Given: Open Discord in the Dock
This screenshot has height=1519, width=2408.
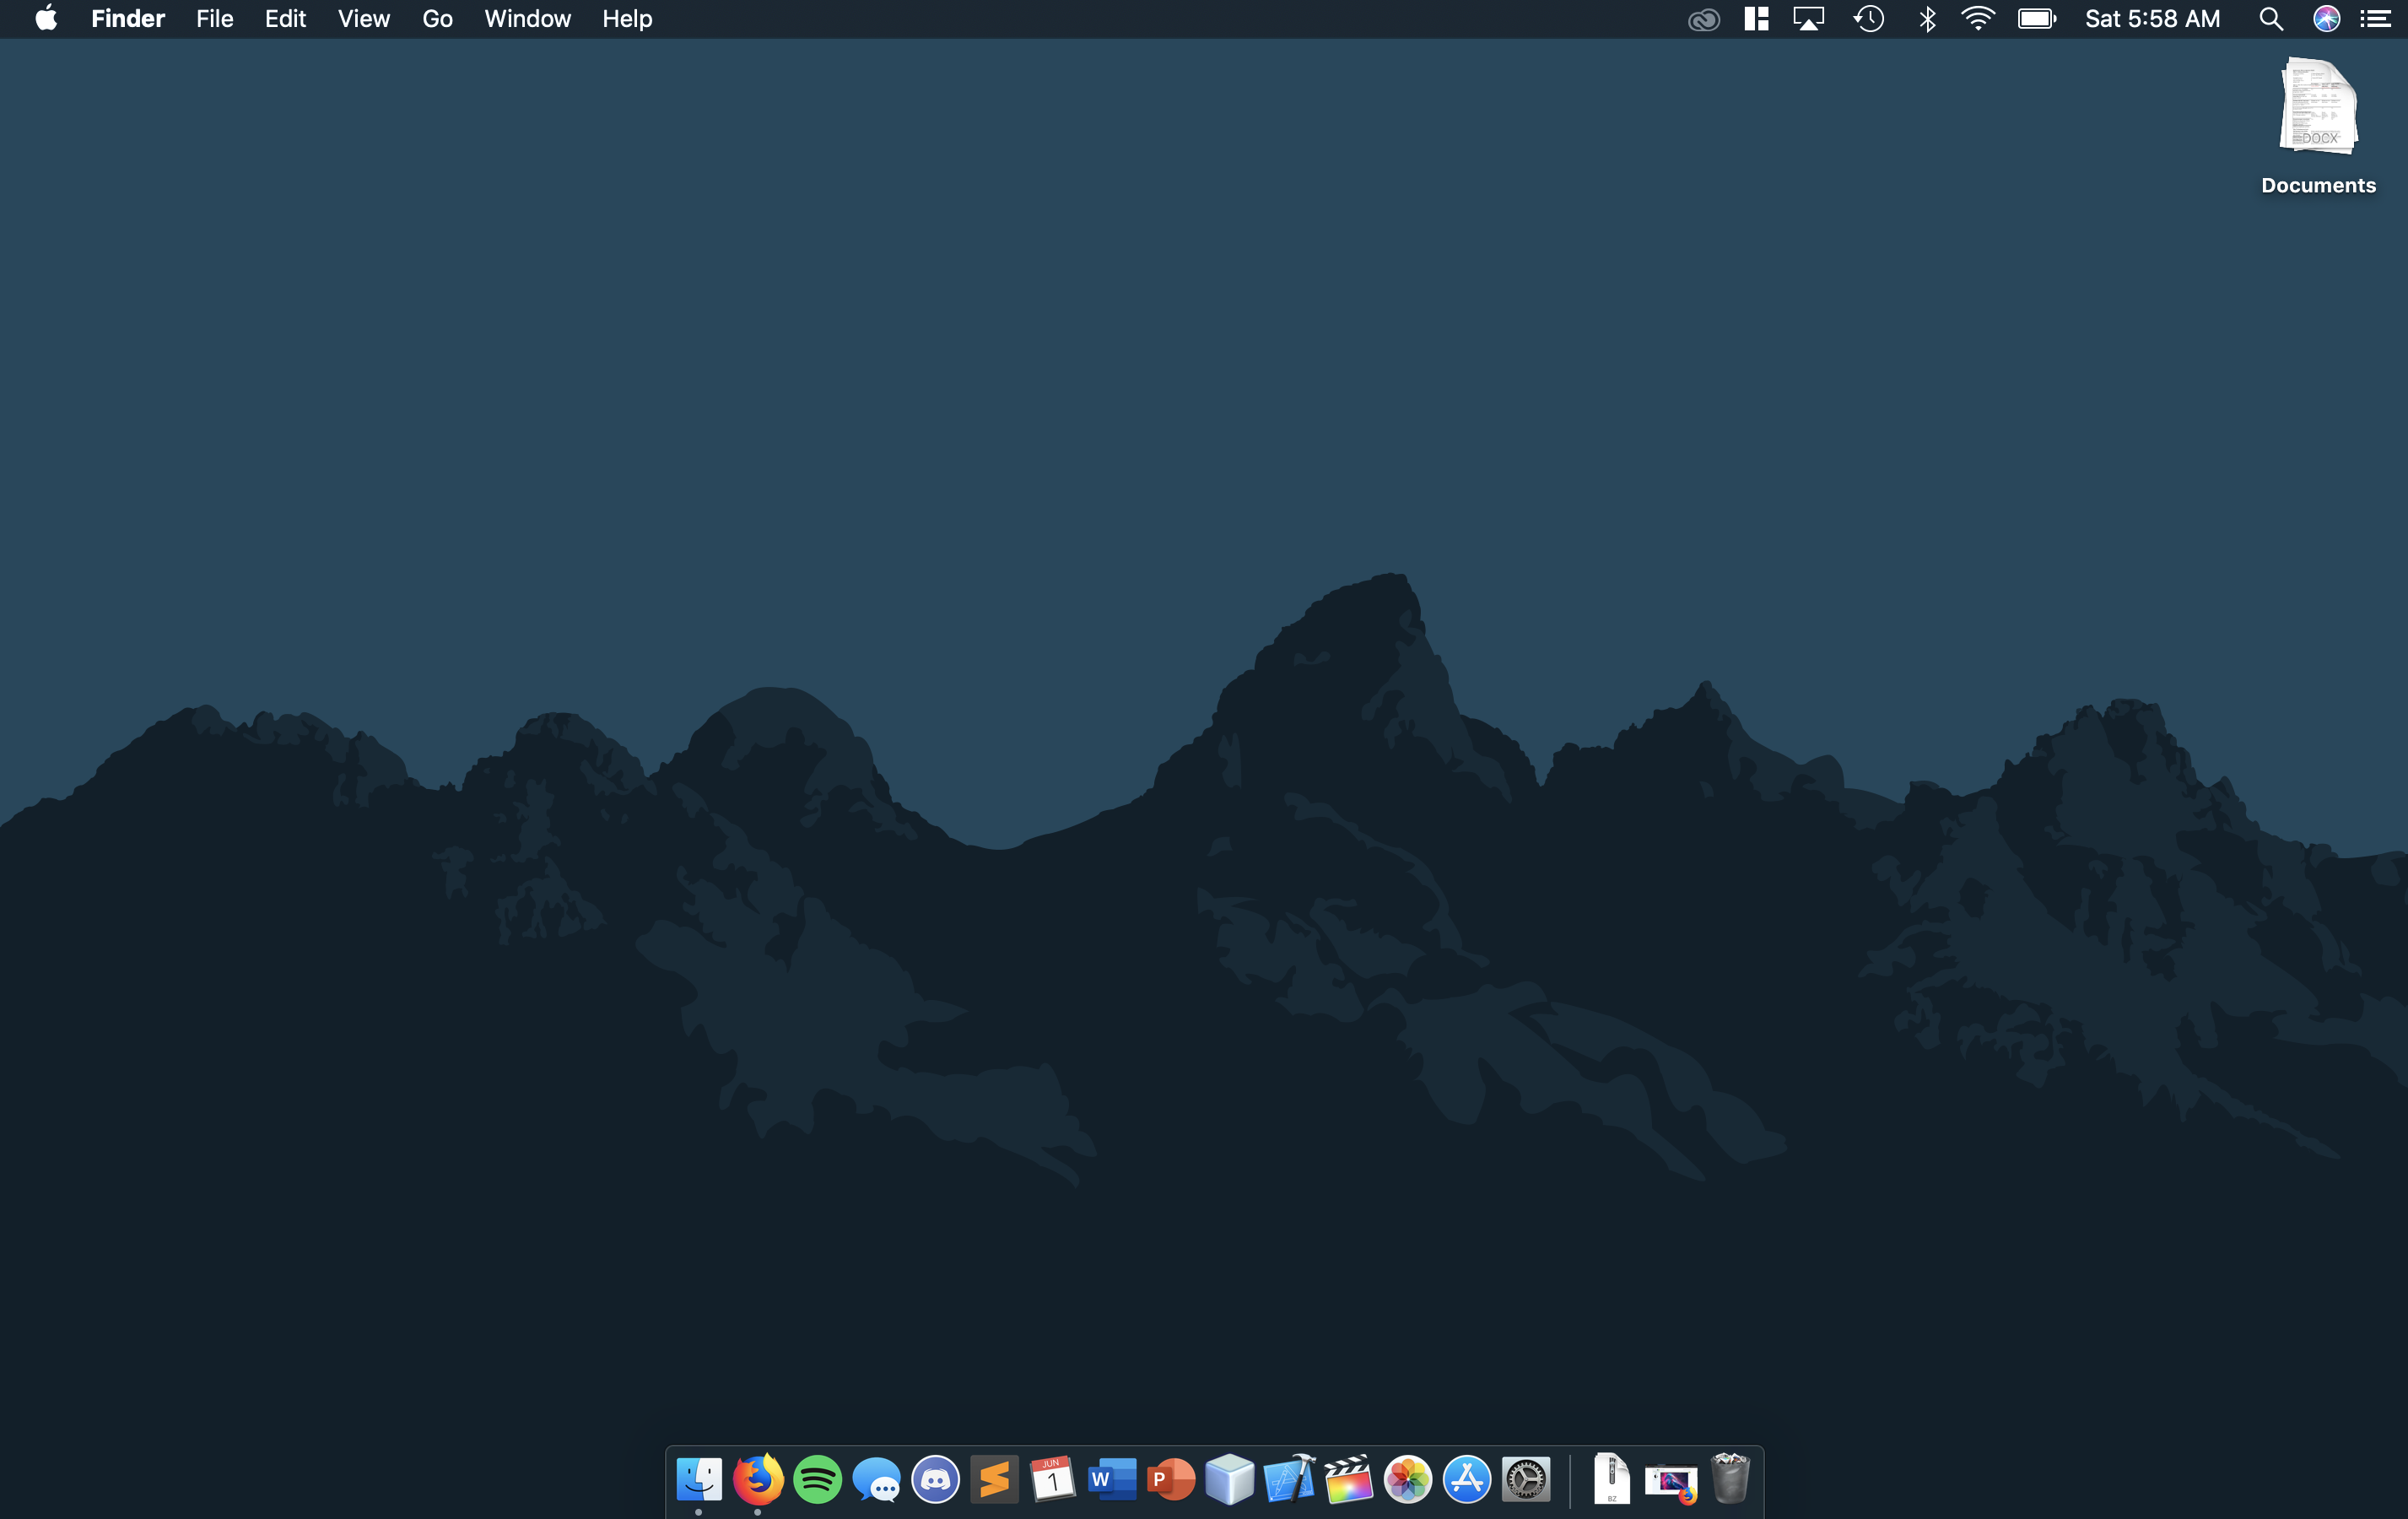Looking at the screenshot, I should pos(935,1479).
